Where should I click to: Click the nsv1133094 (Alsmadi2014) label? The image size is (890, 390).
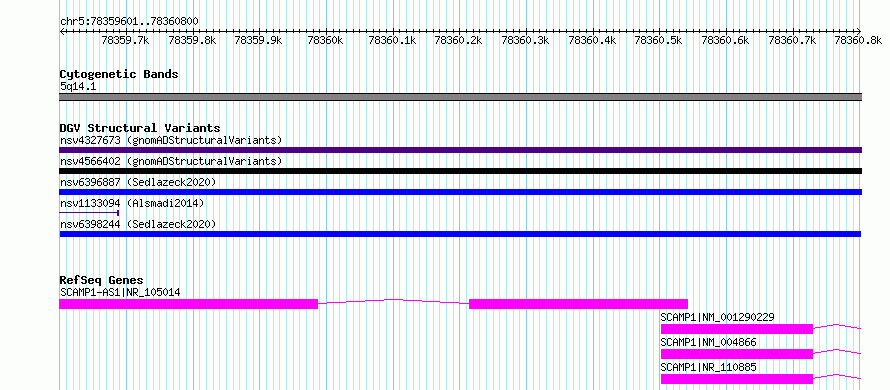(x=131, y=203)
